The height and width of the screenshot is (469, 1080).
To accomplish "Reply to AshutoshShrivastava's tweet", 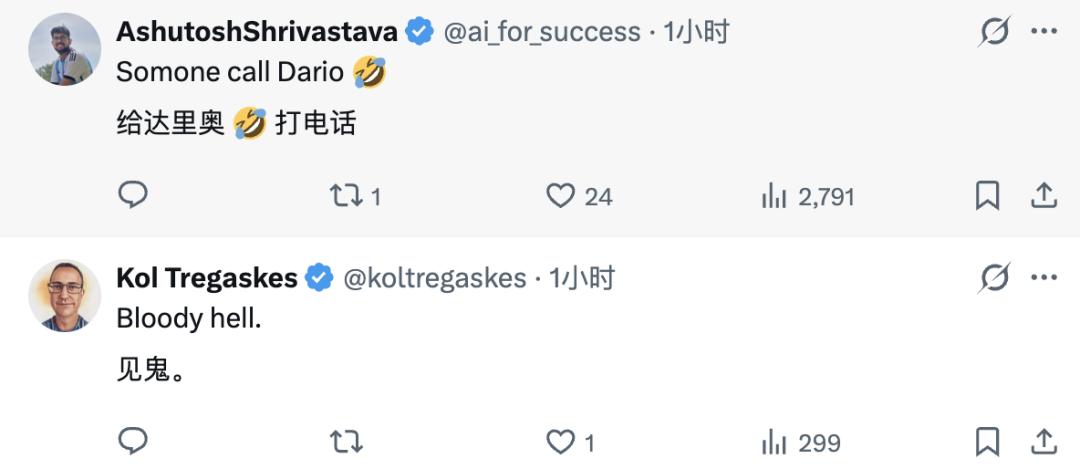I will tap(133, 195).
